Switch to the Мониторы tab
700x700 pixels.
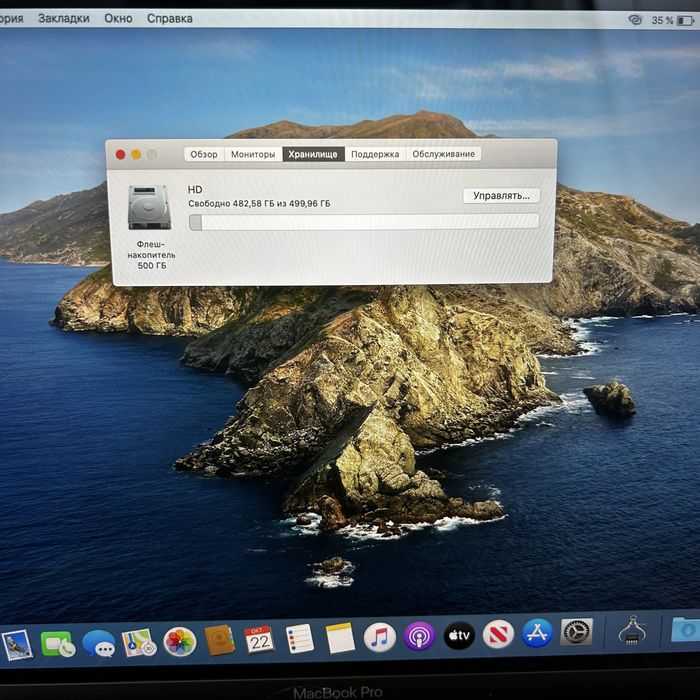point(253,154)
